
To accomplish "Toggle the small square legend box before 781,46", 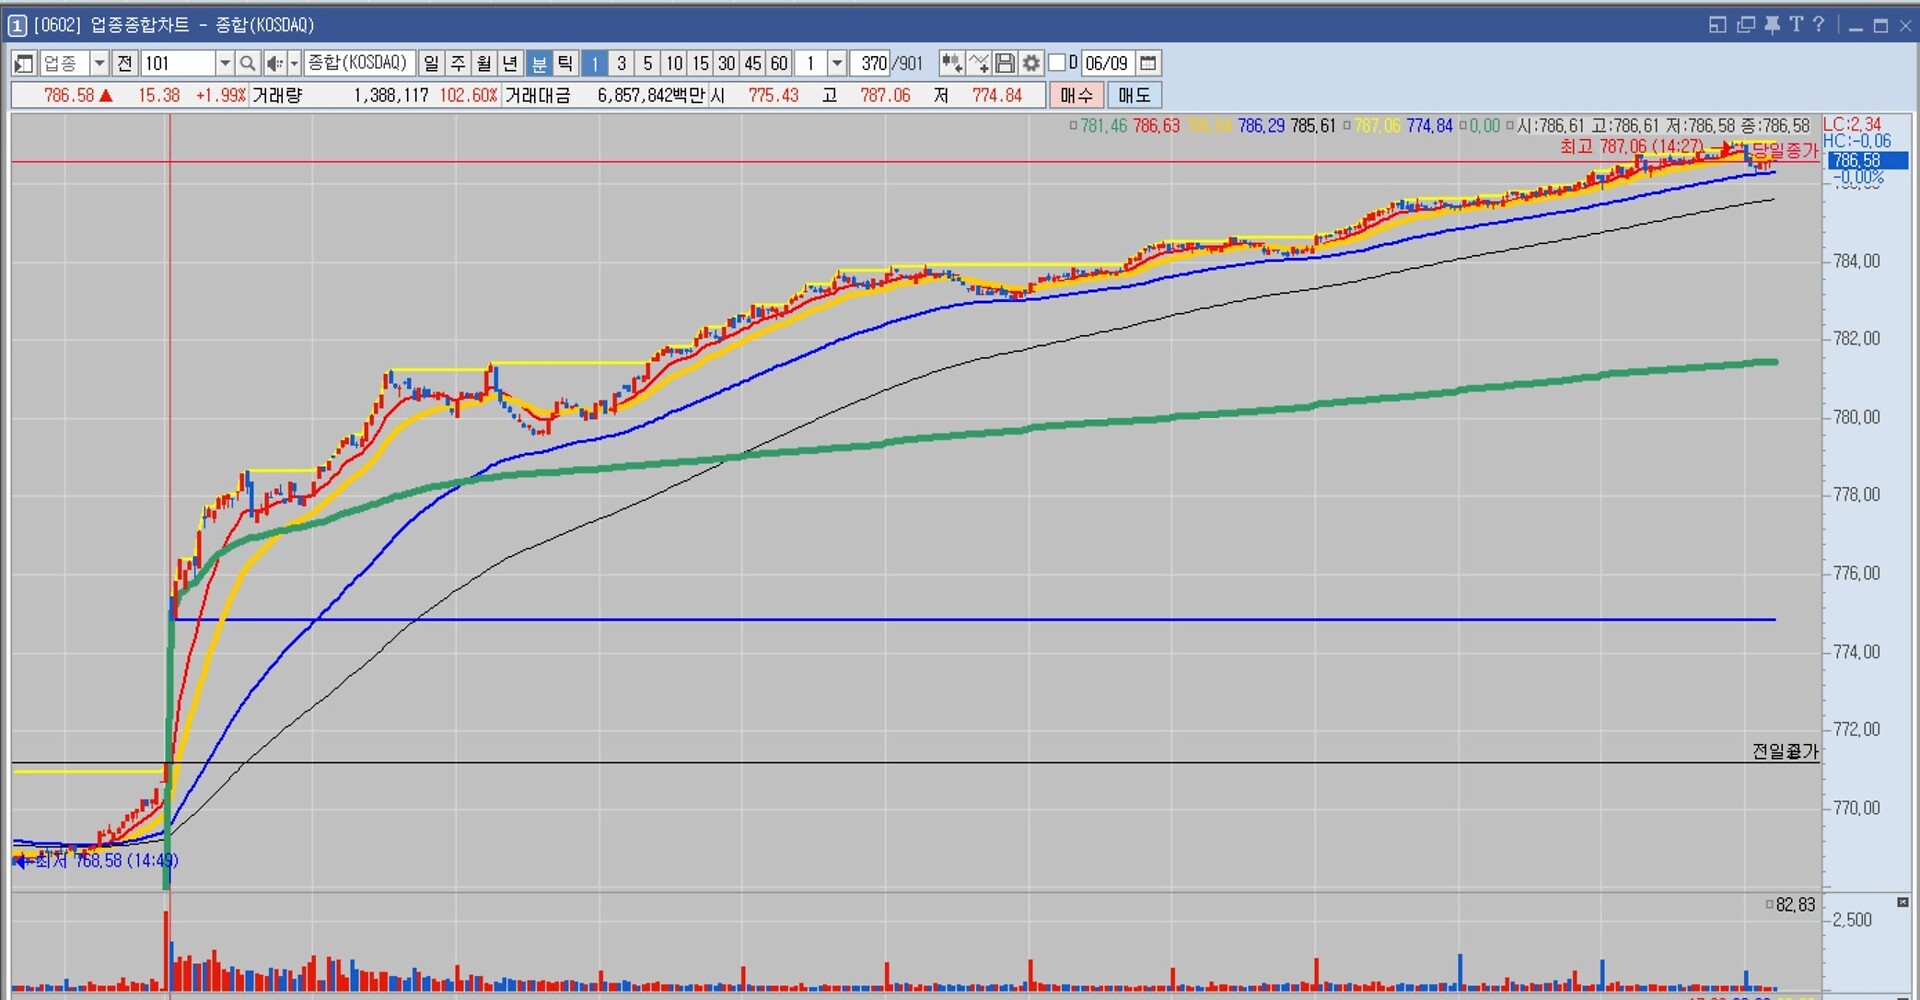I will 1073,126.
